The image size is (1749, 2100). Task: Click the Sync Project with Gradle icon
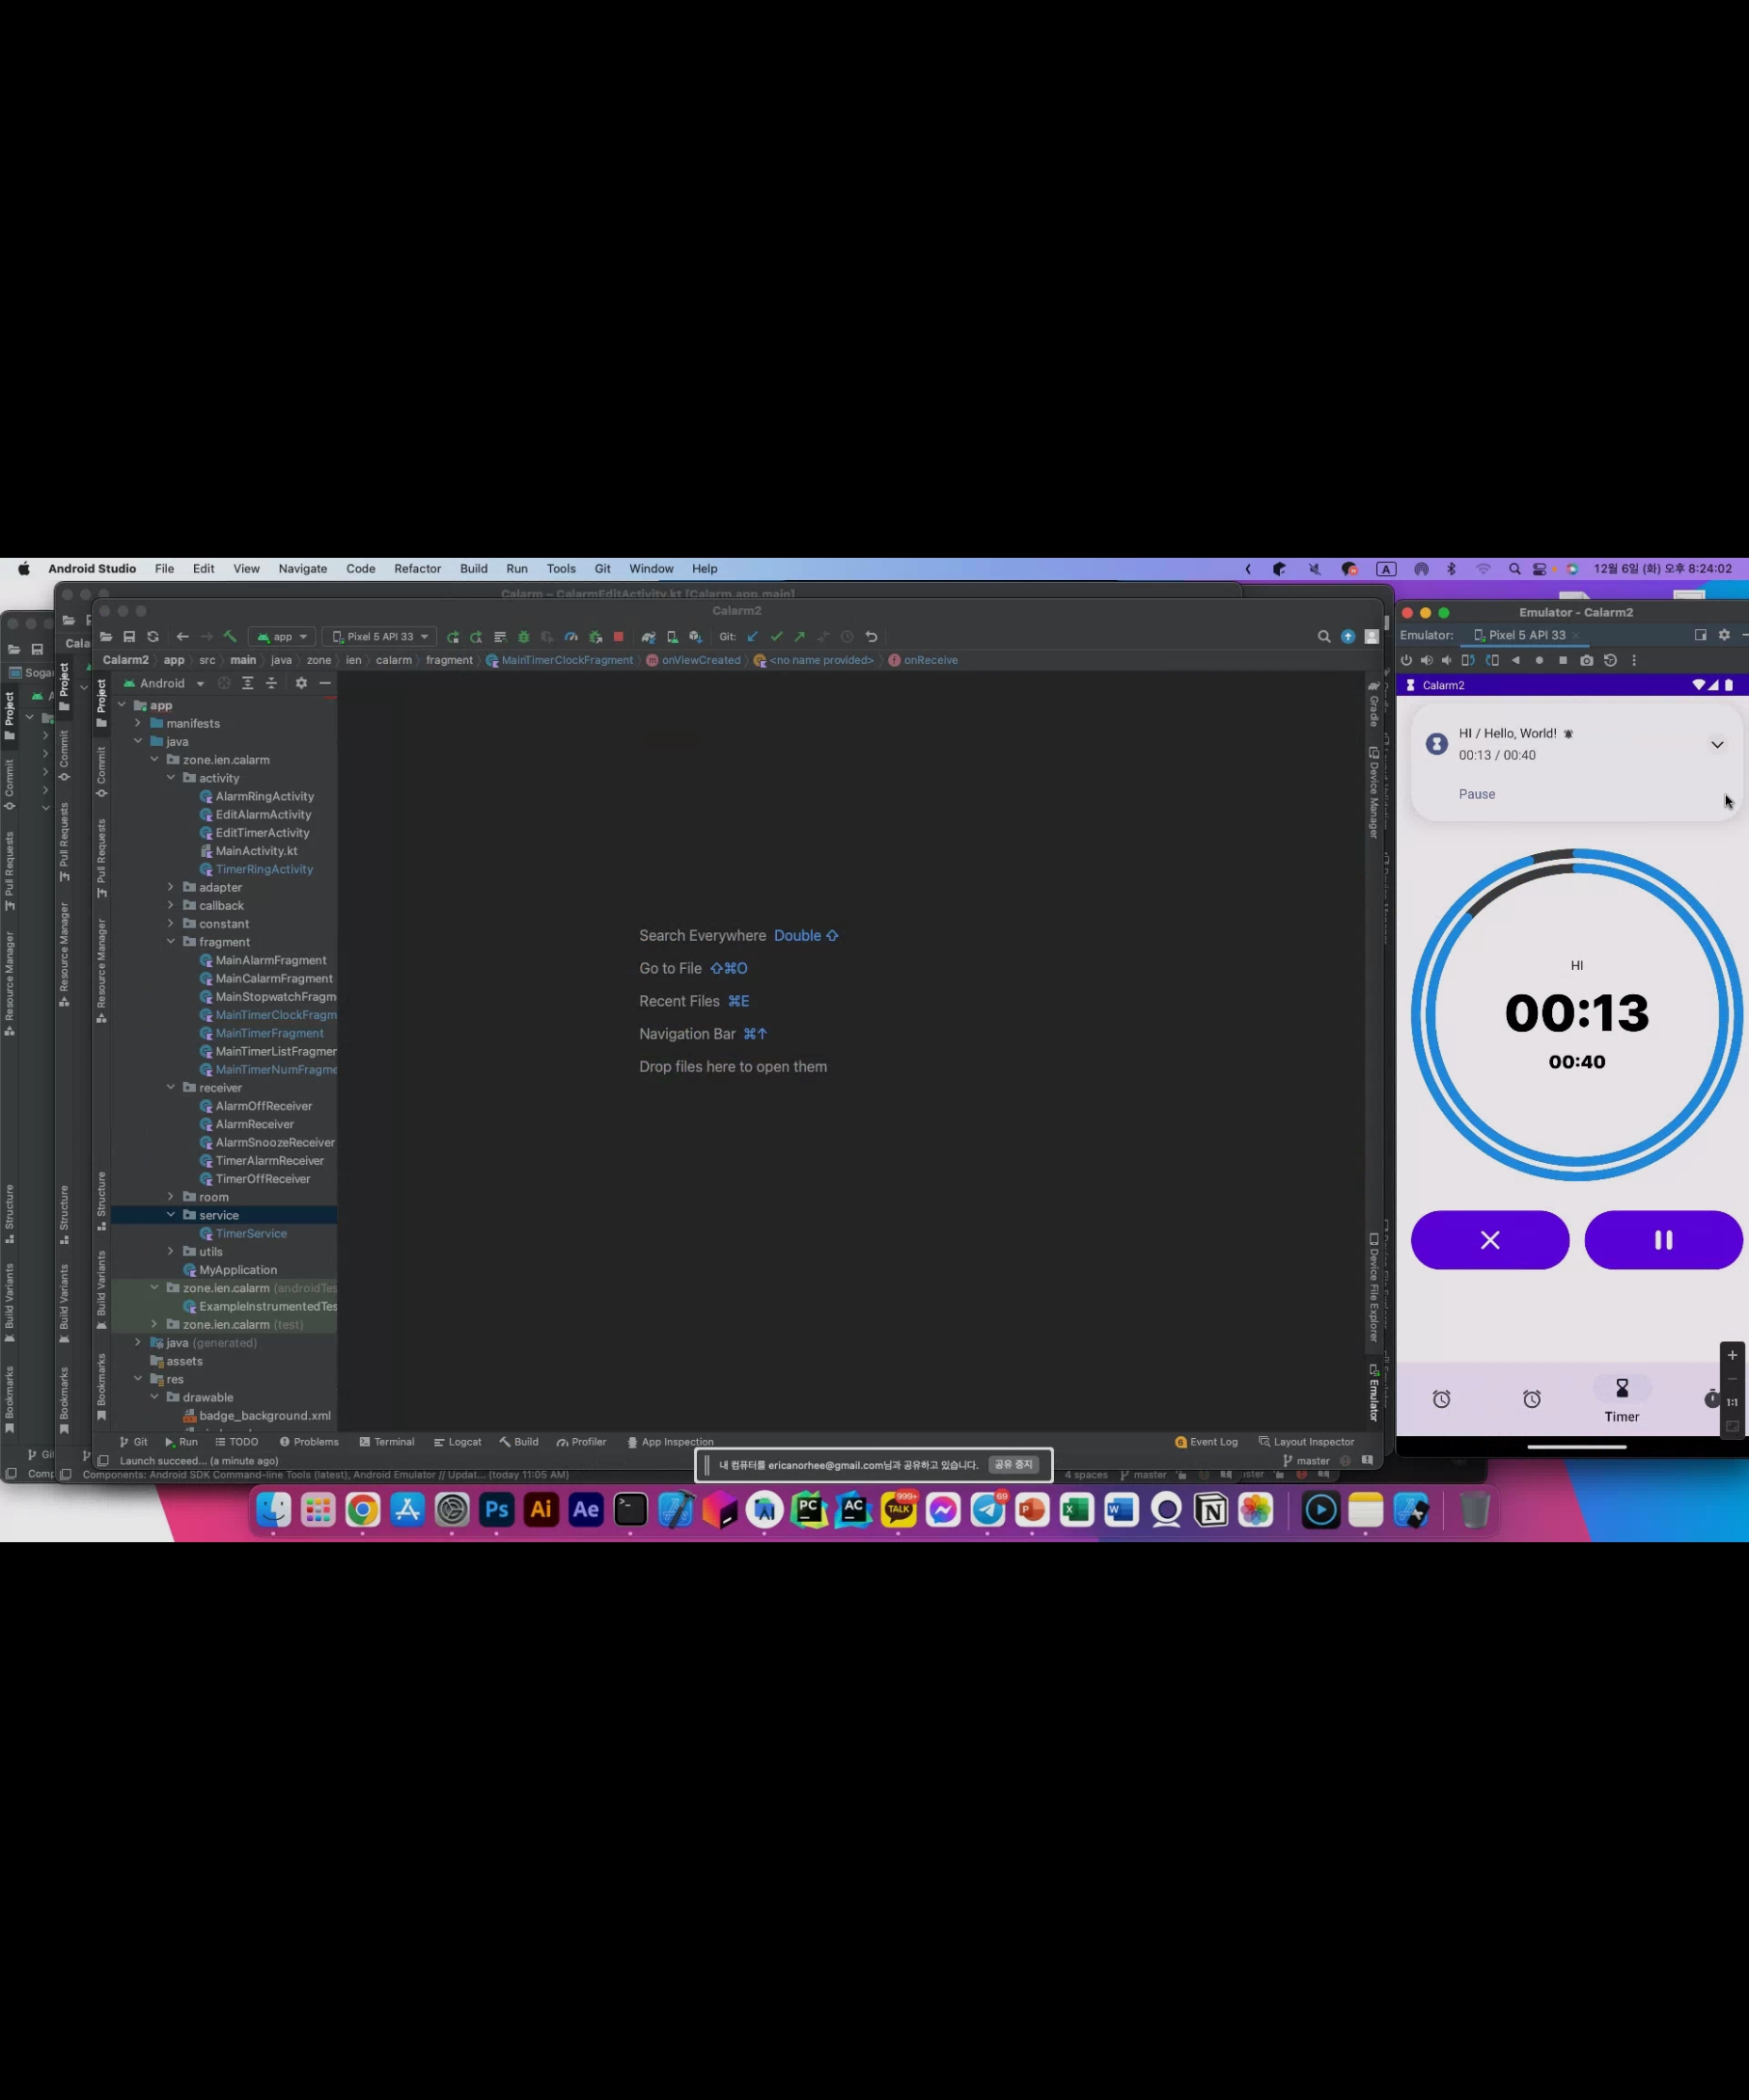(x=648, y=636)
